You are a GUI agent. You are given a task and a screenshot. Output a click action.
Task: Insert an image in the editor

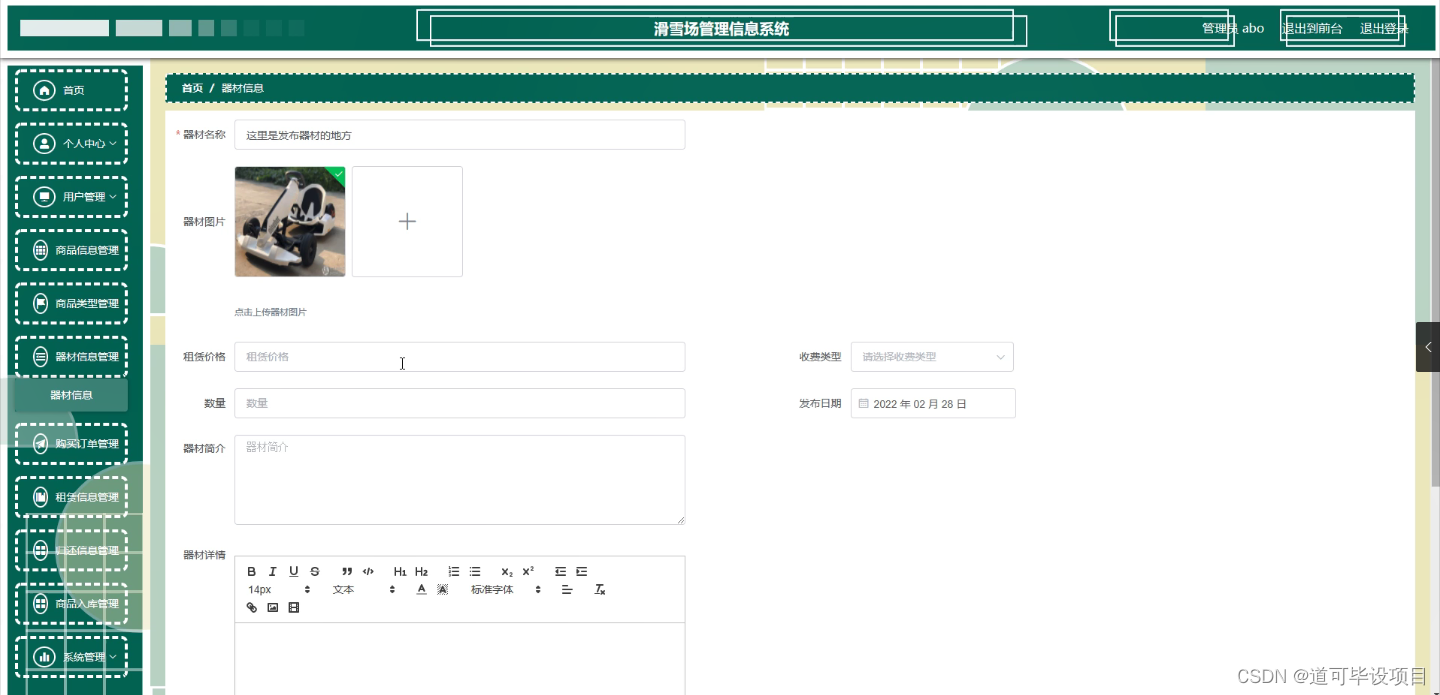(272, 608)
